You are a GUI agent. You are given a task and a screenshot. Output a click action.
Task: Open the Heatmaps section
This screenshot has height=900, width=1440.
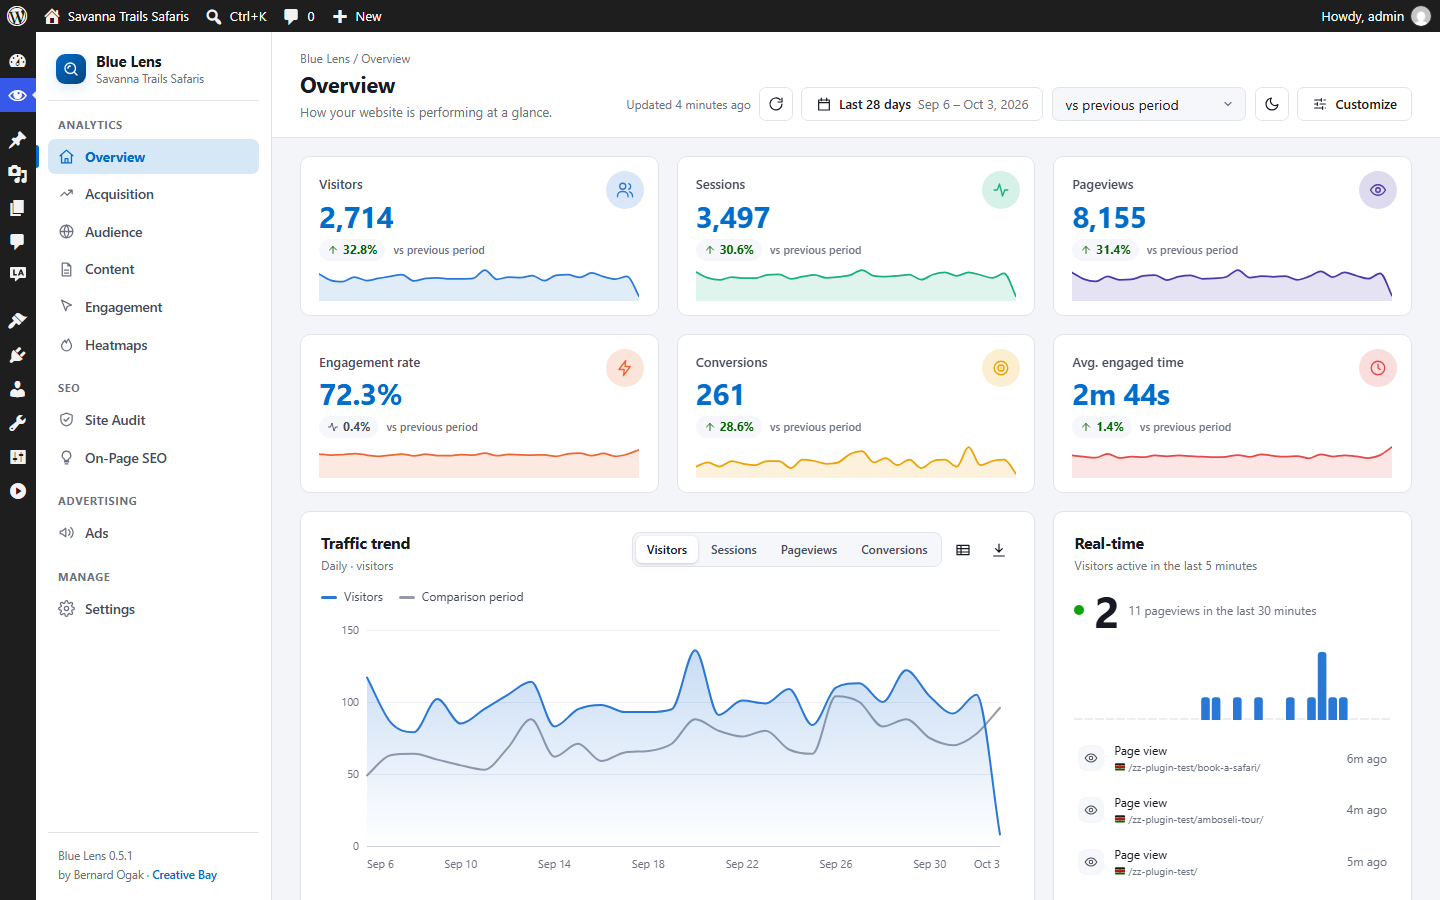tap(154, 345)
